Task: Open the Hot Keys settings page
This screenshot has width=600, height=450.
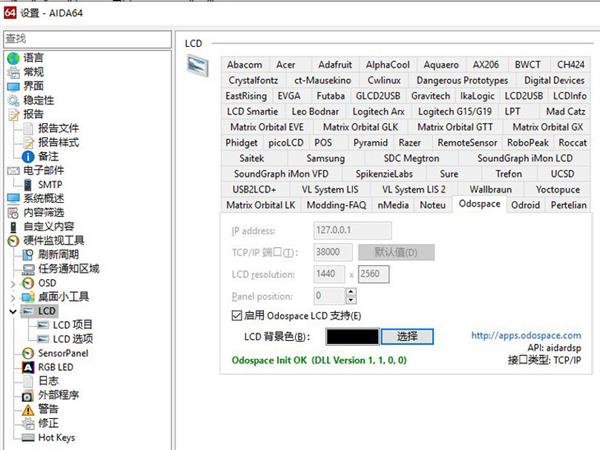Action: (55, 437)
